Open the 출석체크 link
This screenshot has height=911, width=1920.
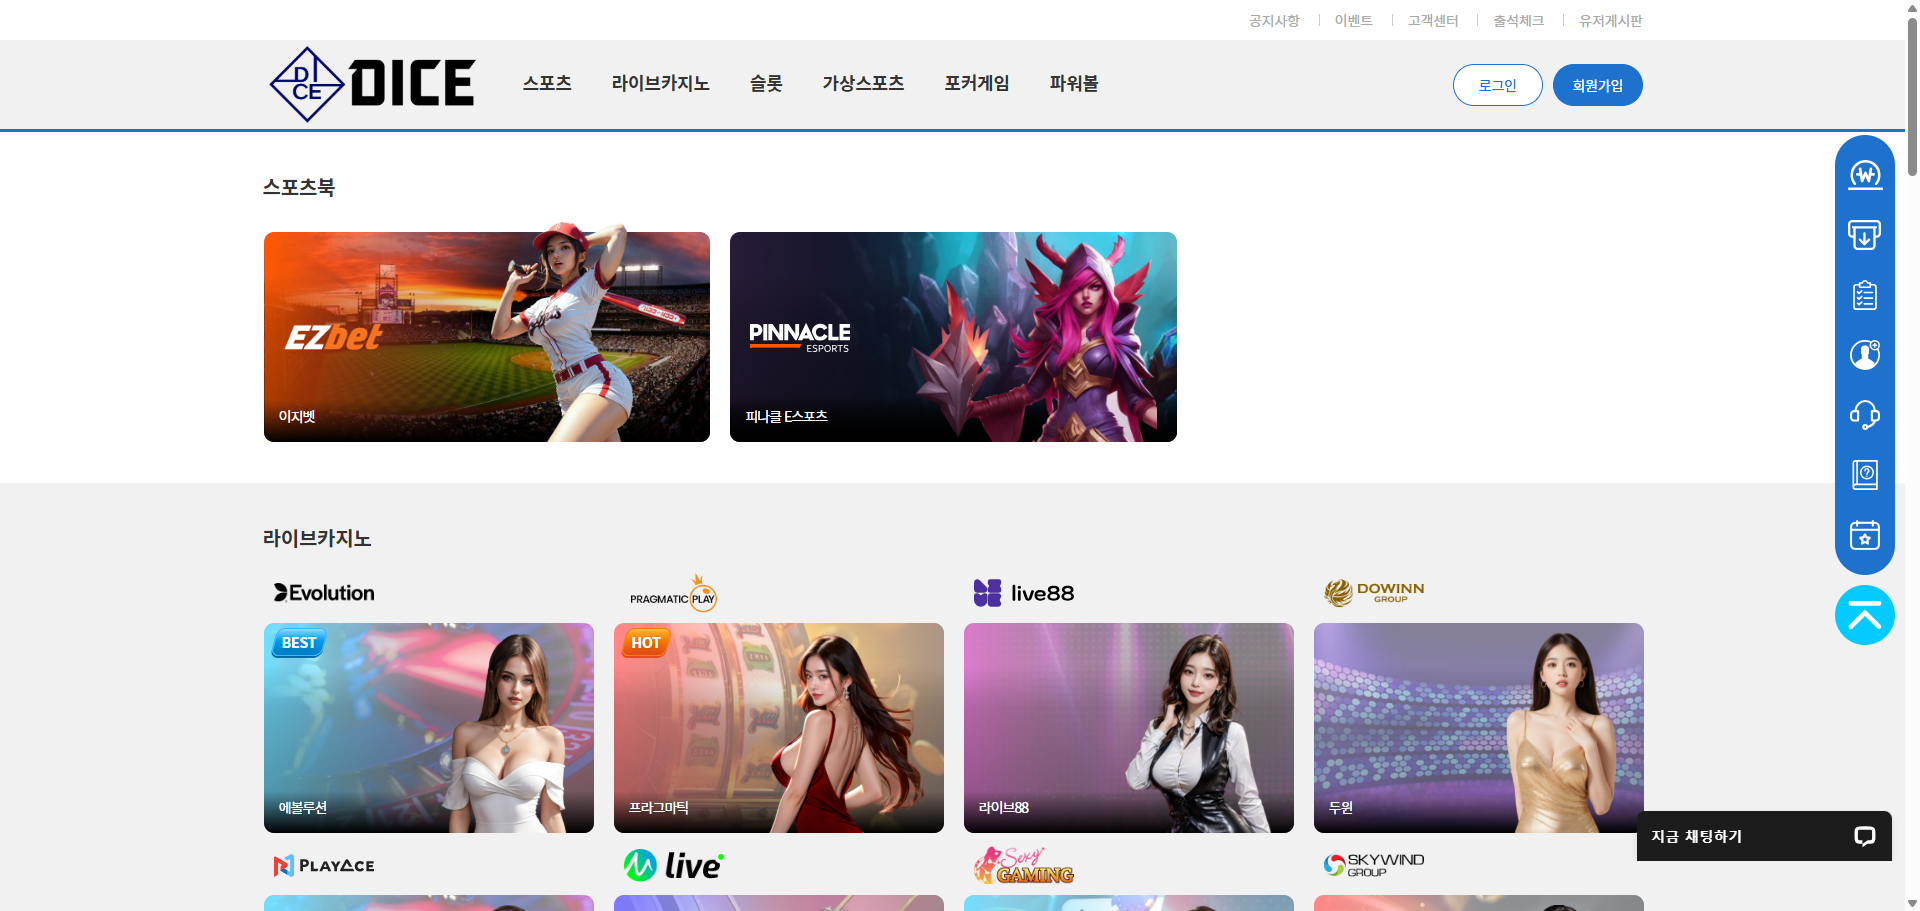point(1519,20)
